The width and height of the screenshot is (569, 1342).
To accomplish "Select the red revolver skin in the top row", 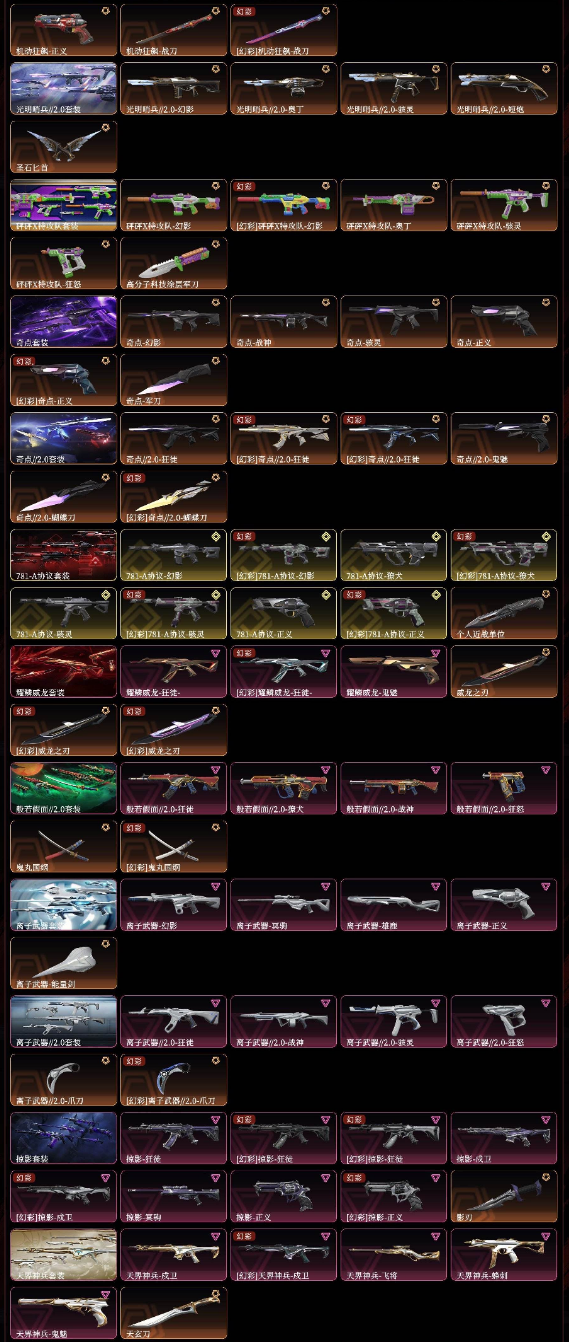I will coord(63,30).
